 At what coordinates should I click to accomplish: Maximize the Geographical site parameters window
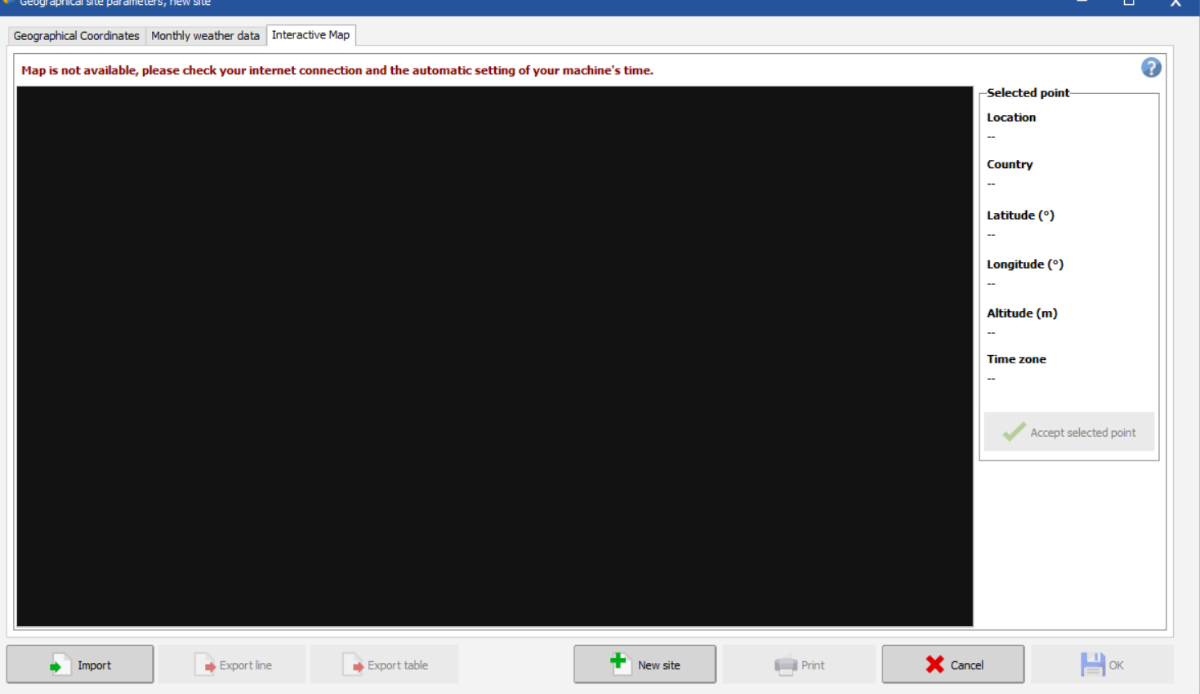pyautogui.click(x=1128, y=3)
